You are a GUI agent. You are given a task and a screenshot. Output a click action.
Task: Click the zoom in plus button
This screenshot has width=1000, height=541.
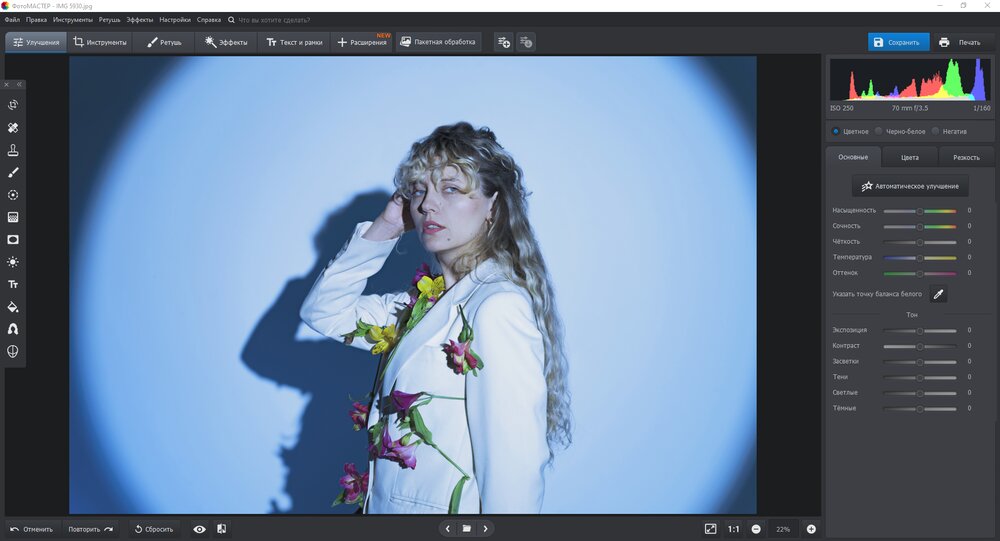811,529
